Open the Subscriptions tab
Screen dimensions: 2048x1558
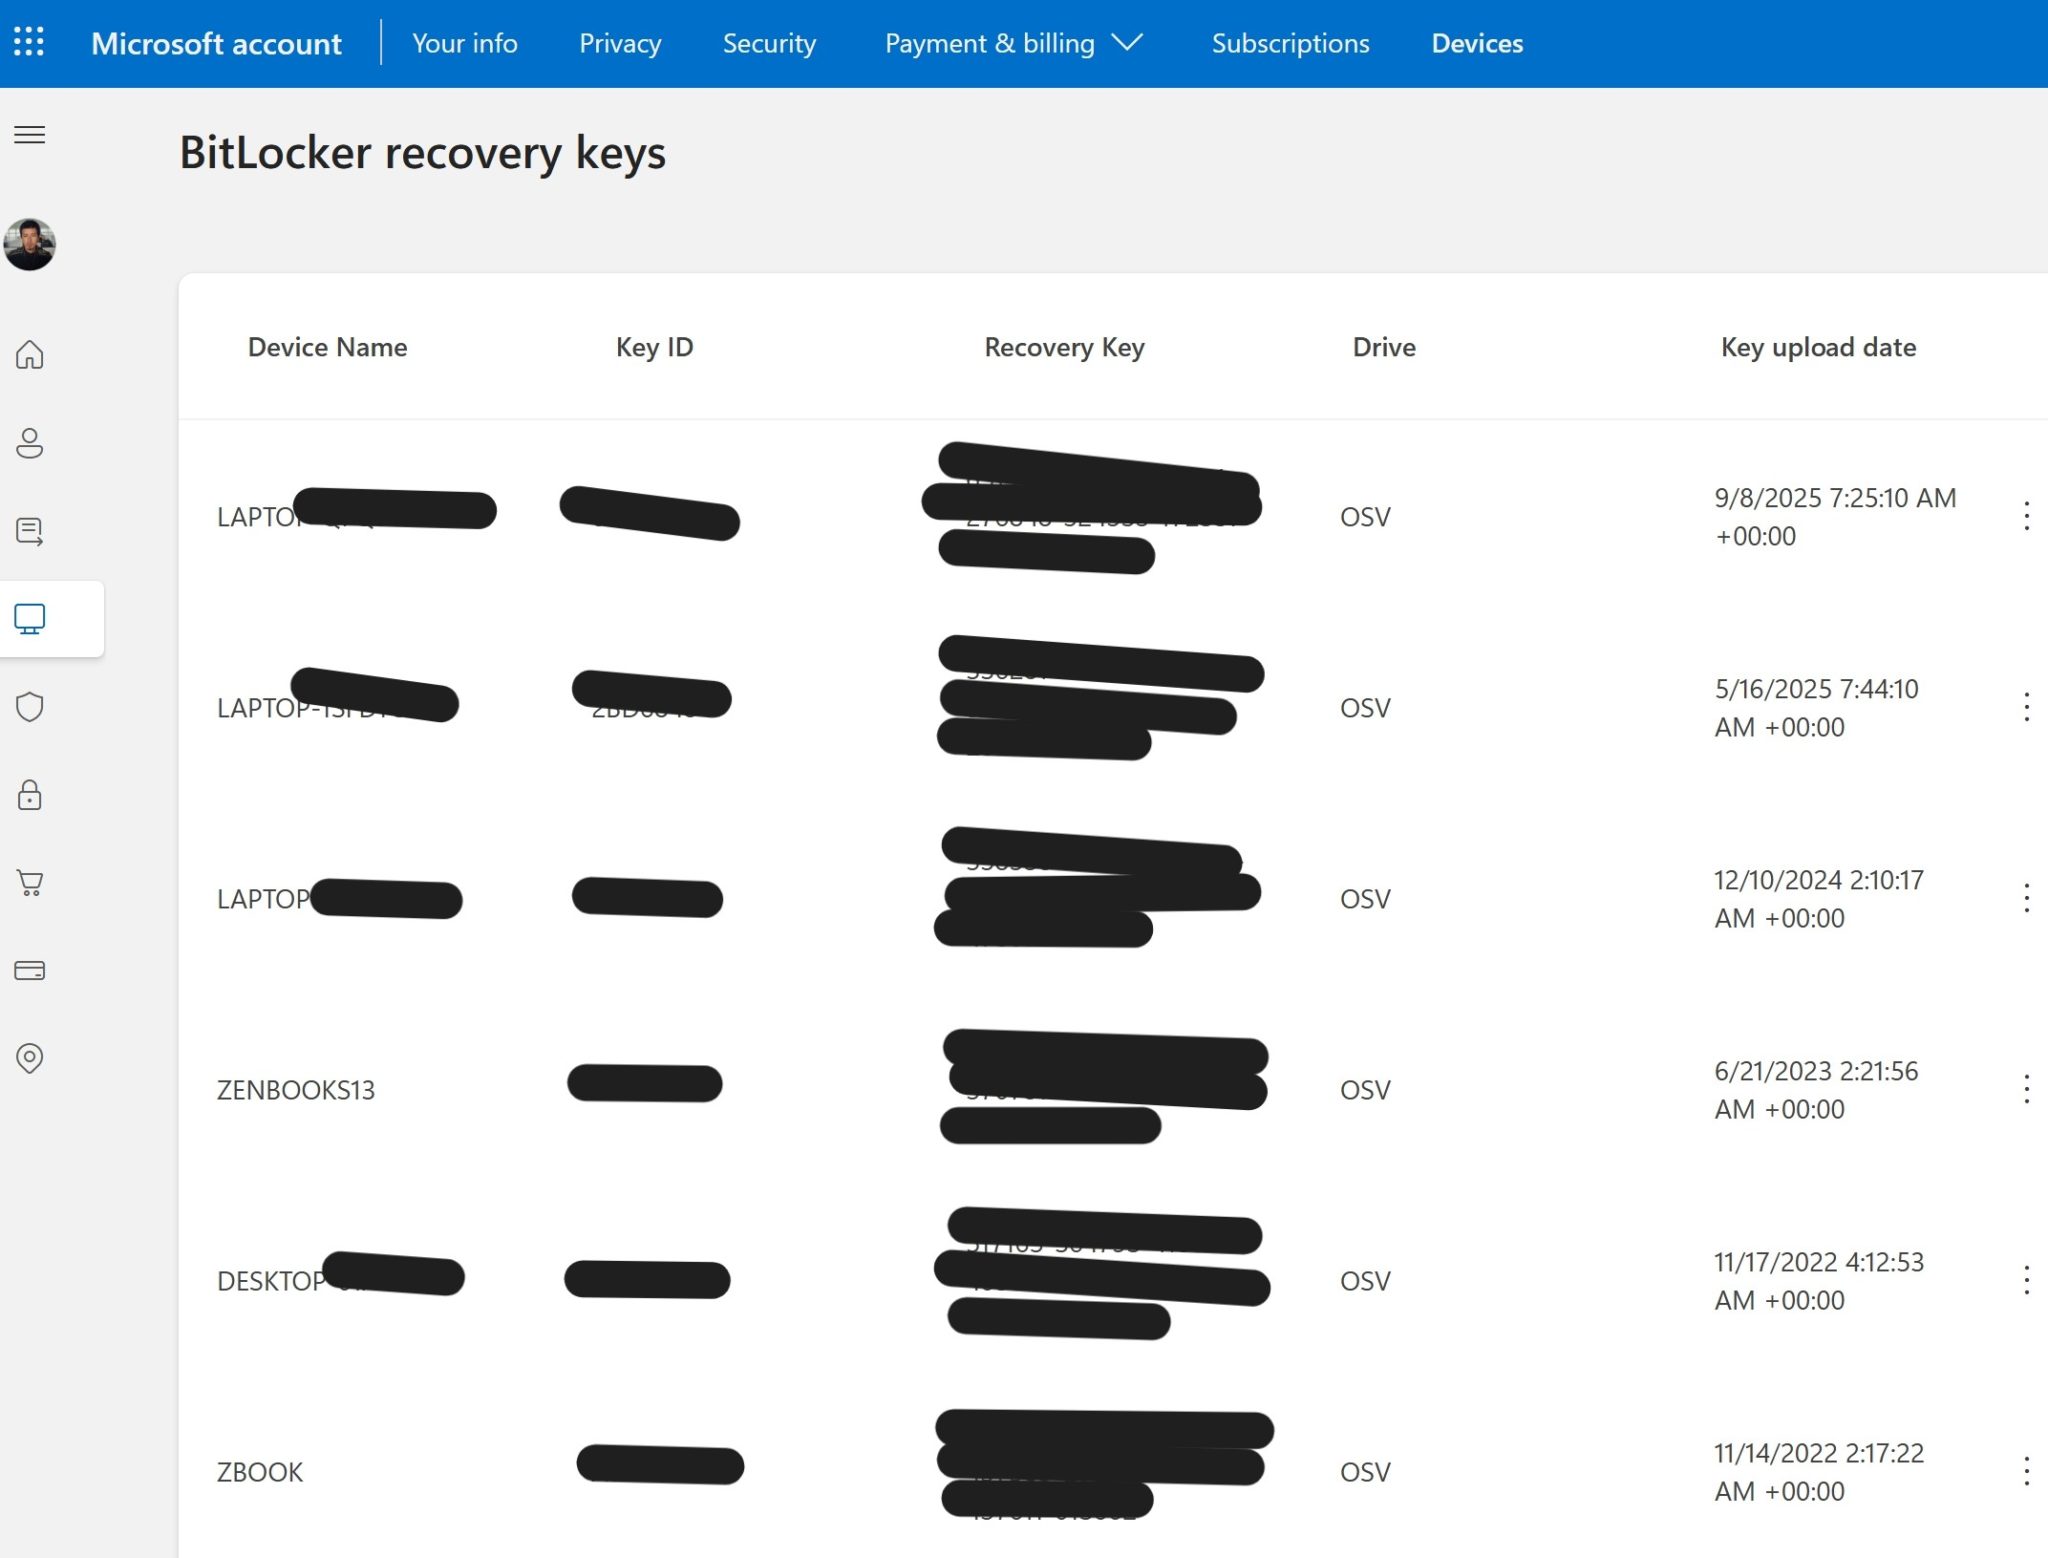click(1290, 43)
